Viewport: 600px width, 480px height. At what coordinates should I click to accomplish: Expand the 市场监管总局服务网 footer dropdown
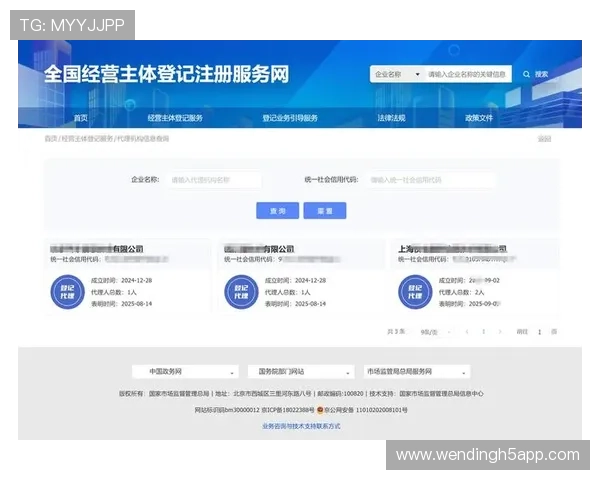pyautogui.click(x=417, y=372)
